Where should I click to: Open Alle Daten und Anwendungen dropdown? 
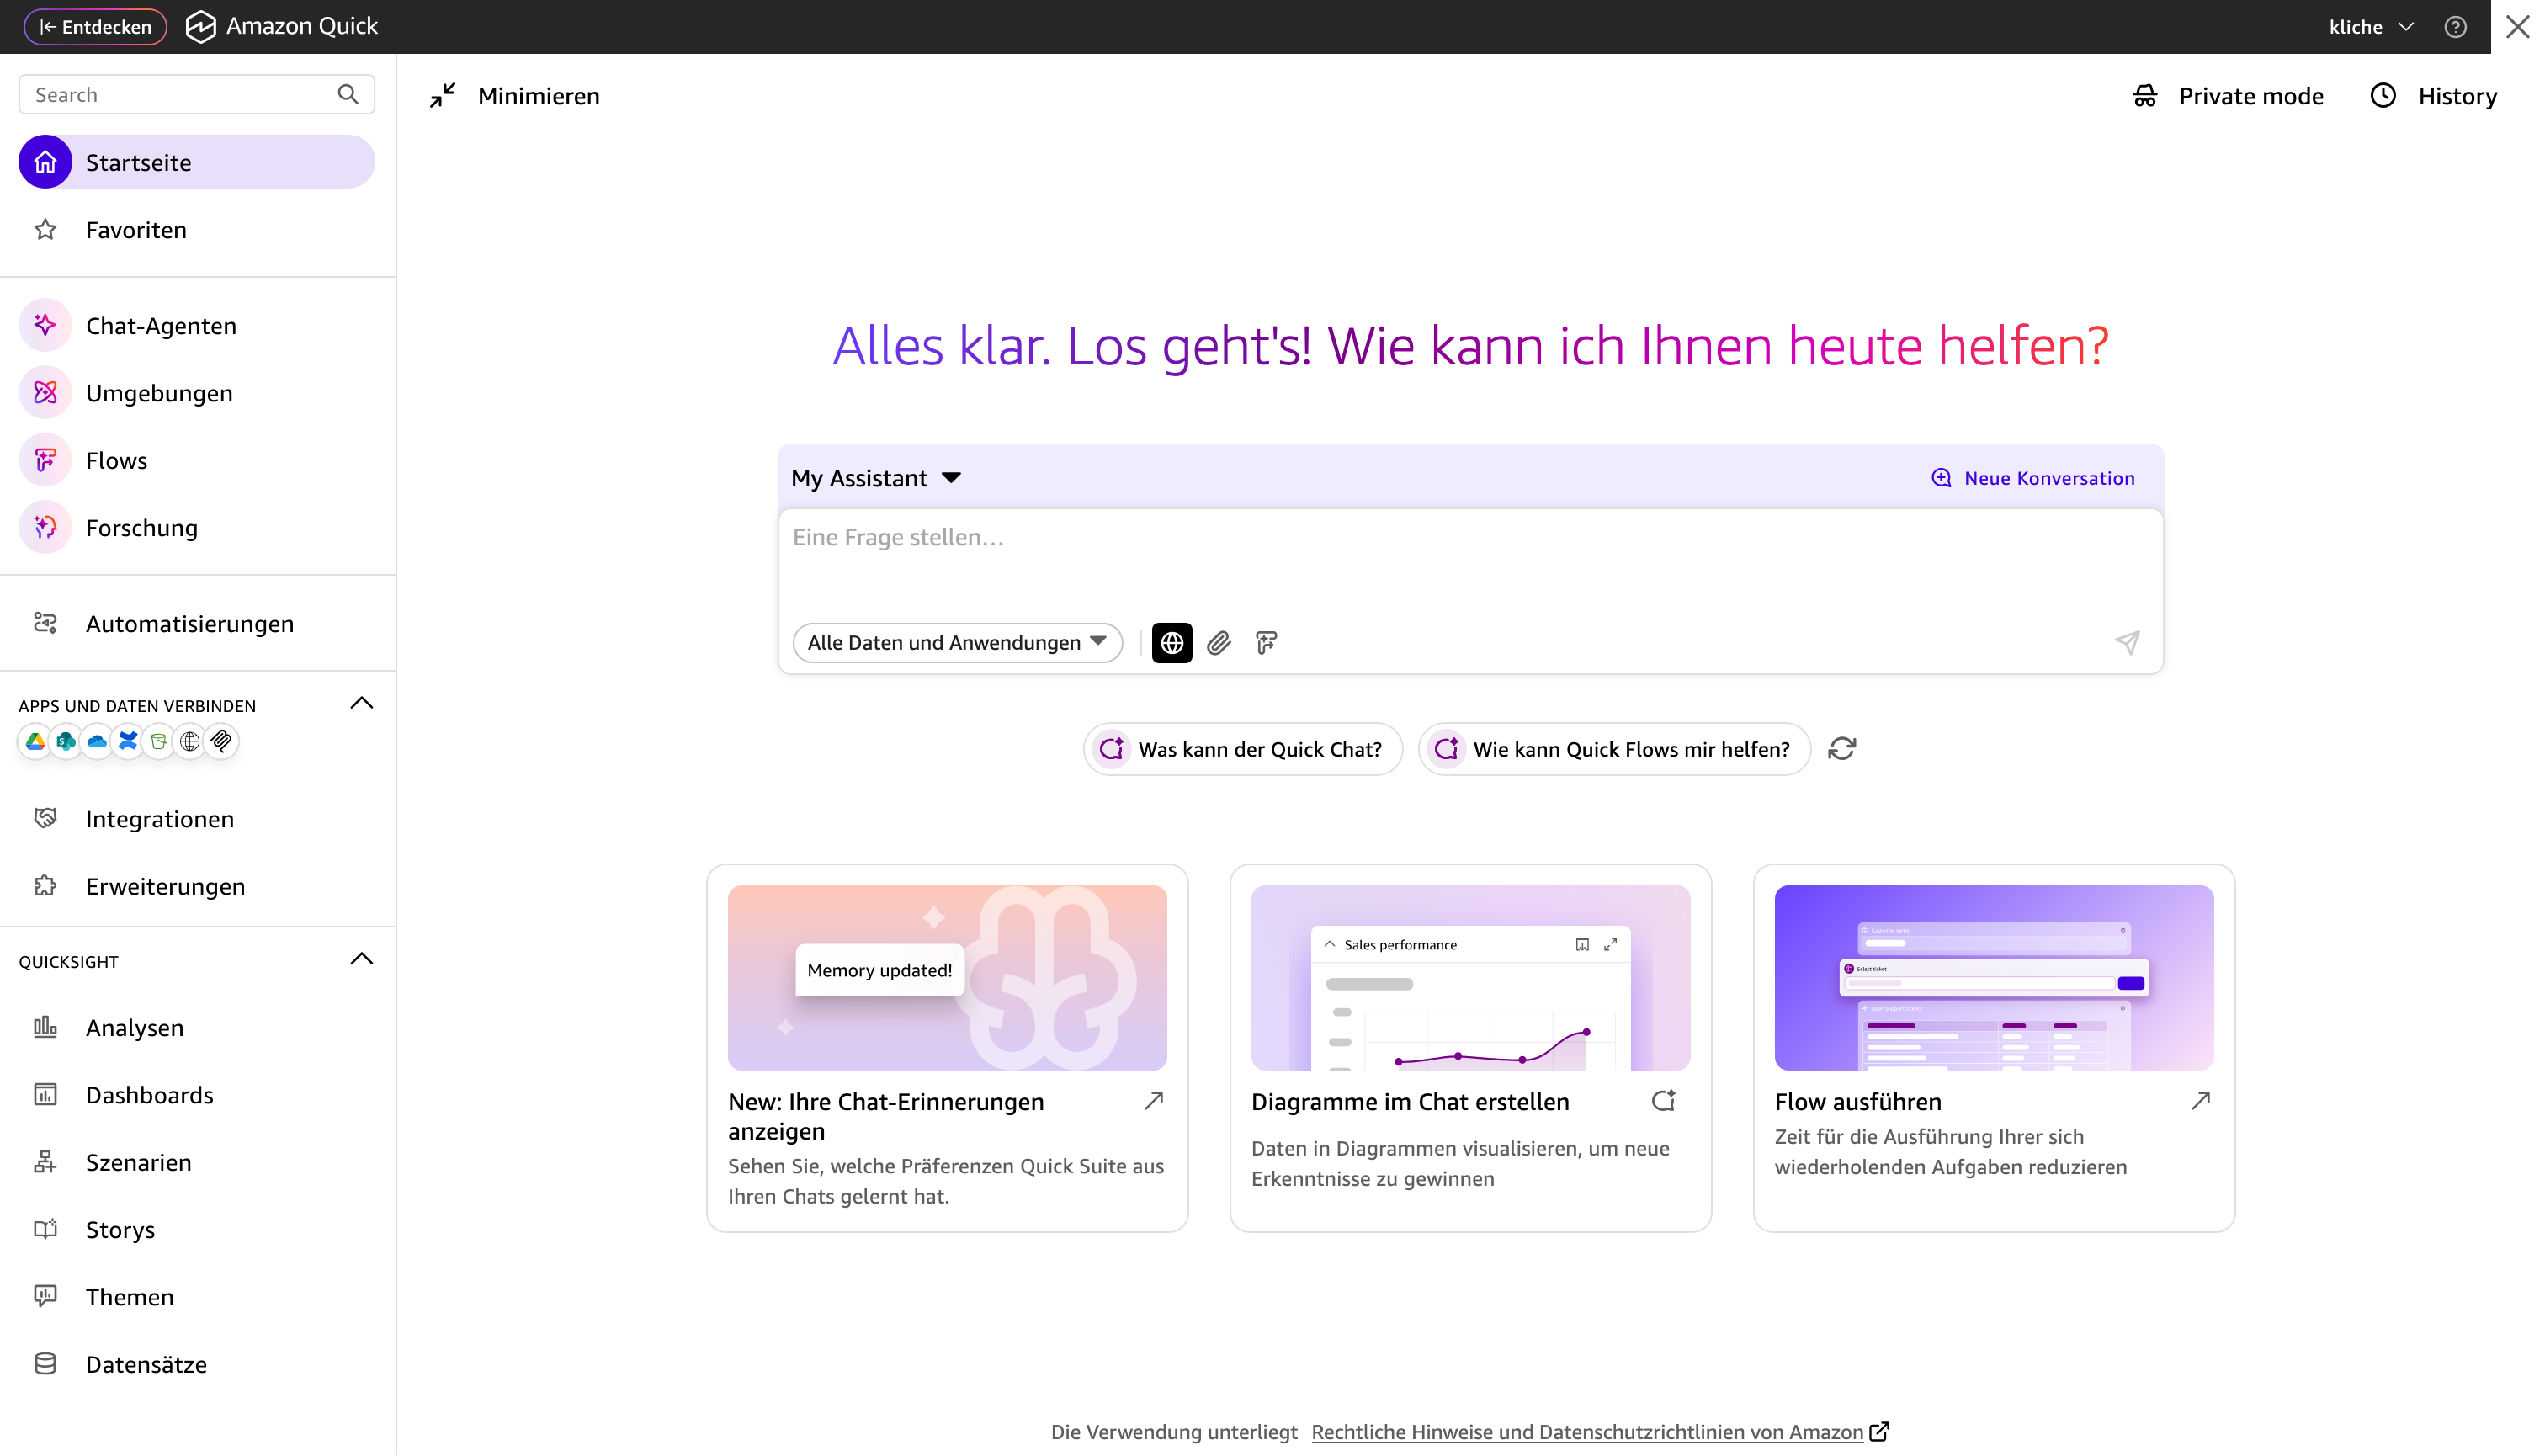(x=956, y=642)
